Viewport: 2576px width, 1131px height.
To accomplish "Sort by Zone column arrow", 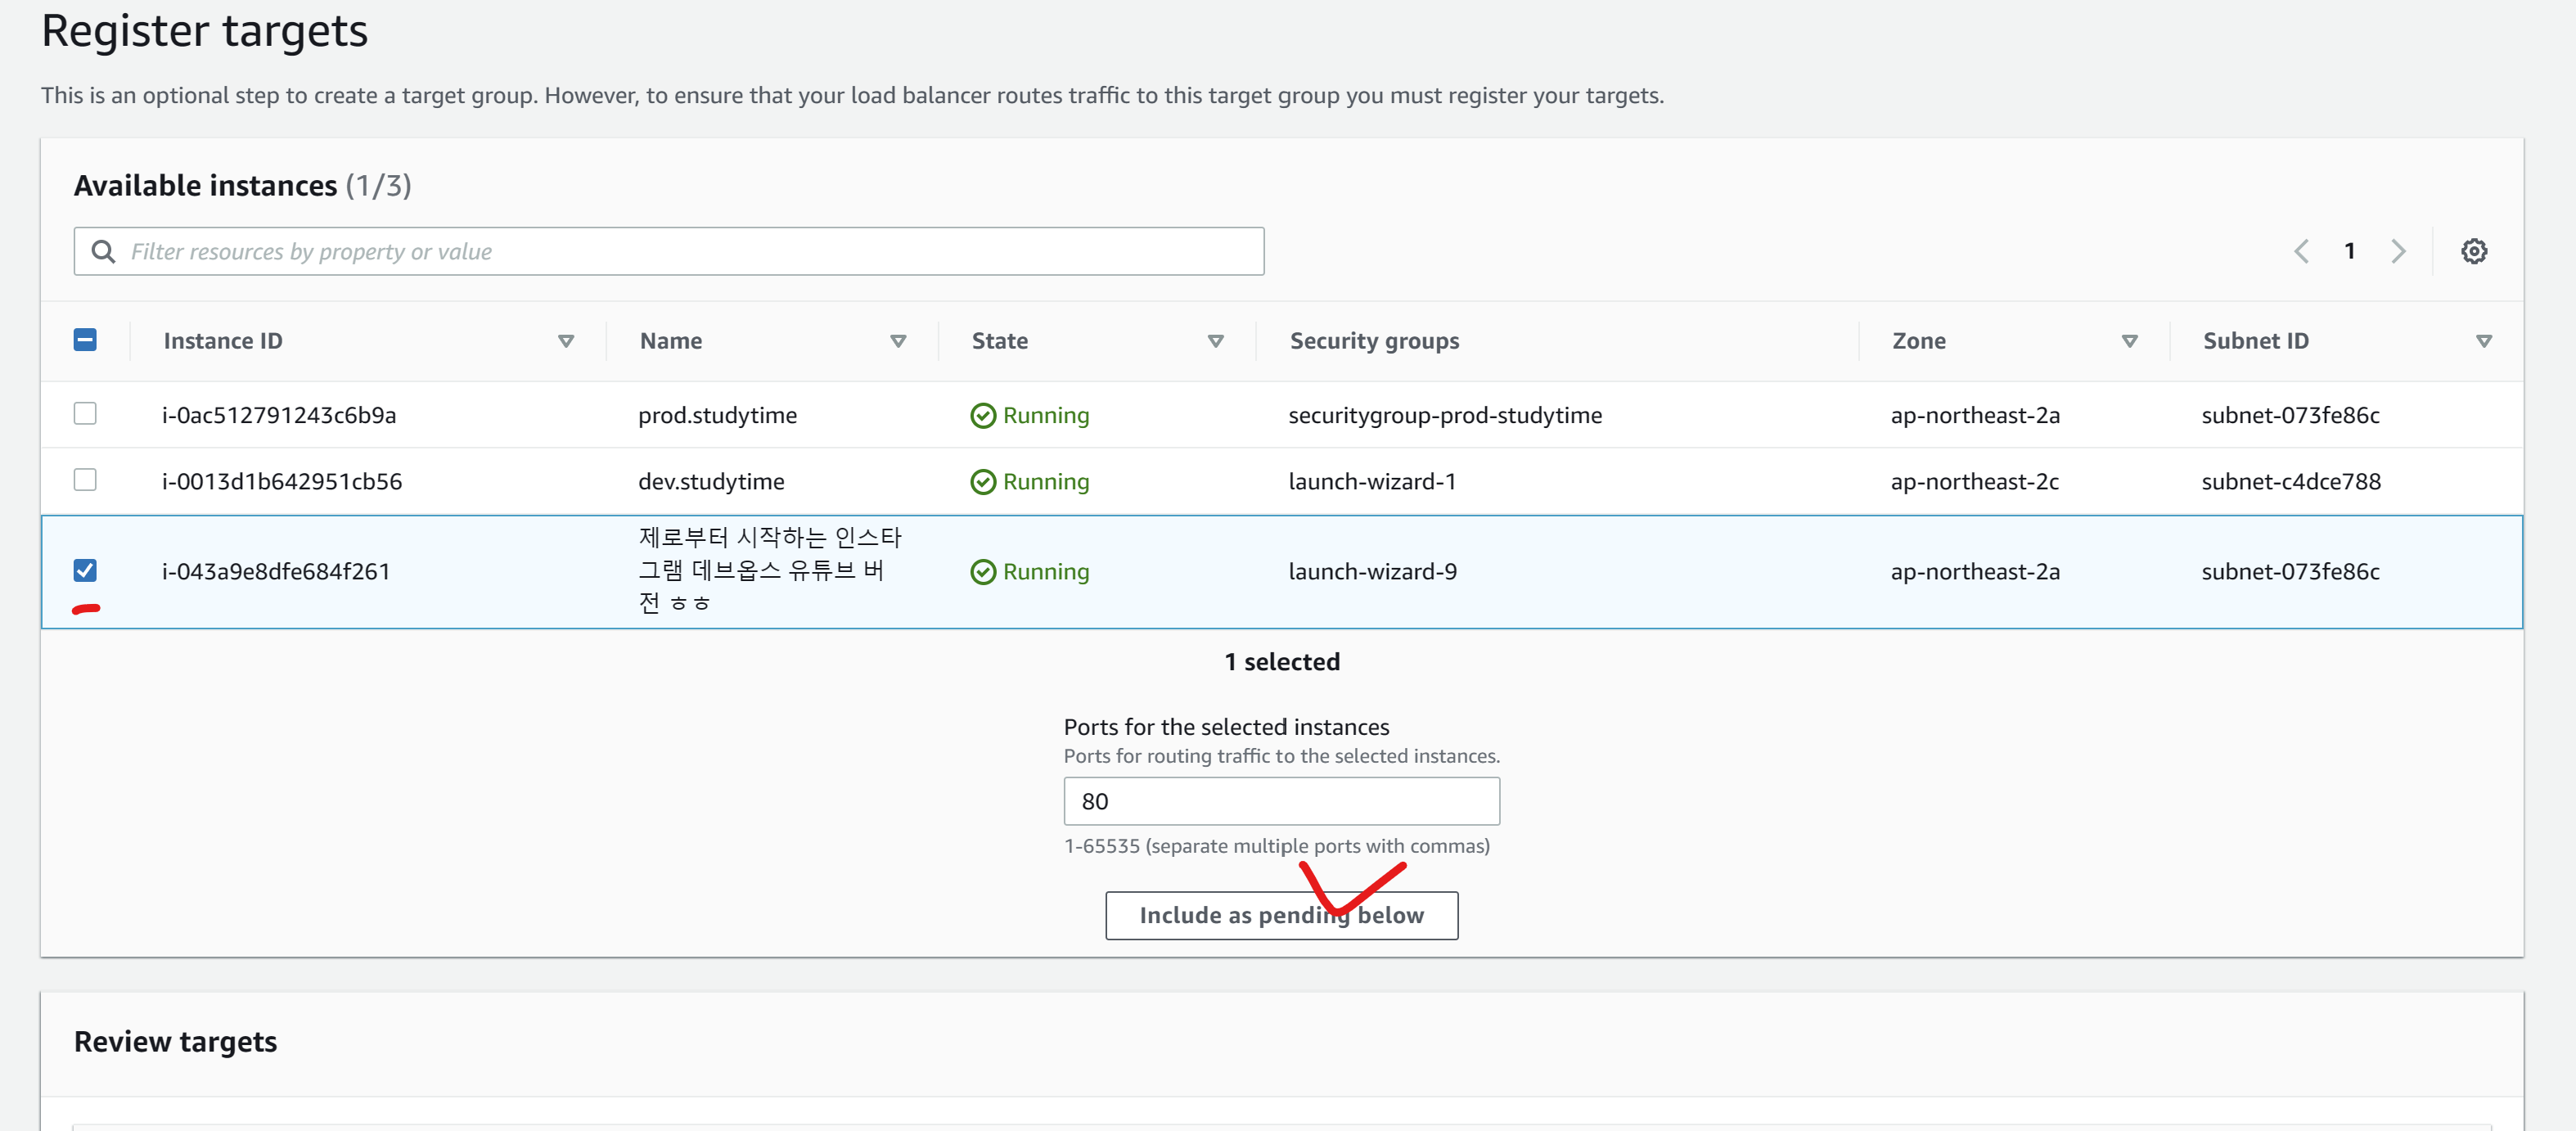I will click(x=2129, y=341).
